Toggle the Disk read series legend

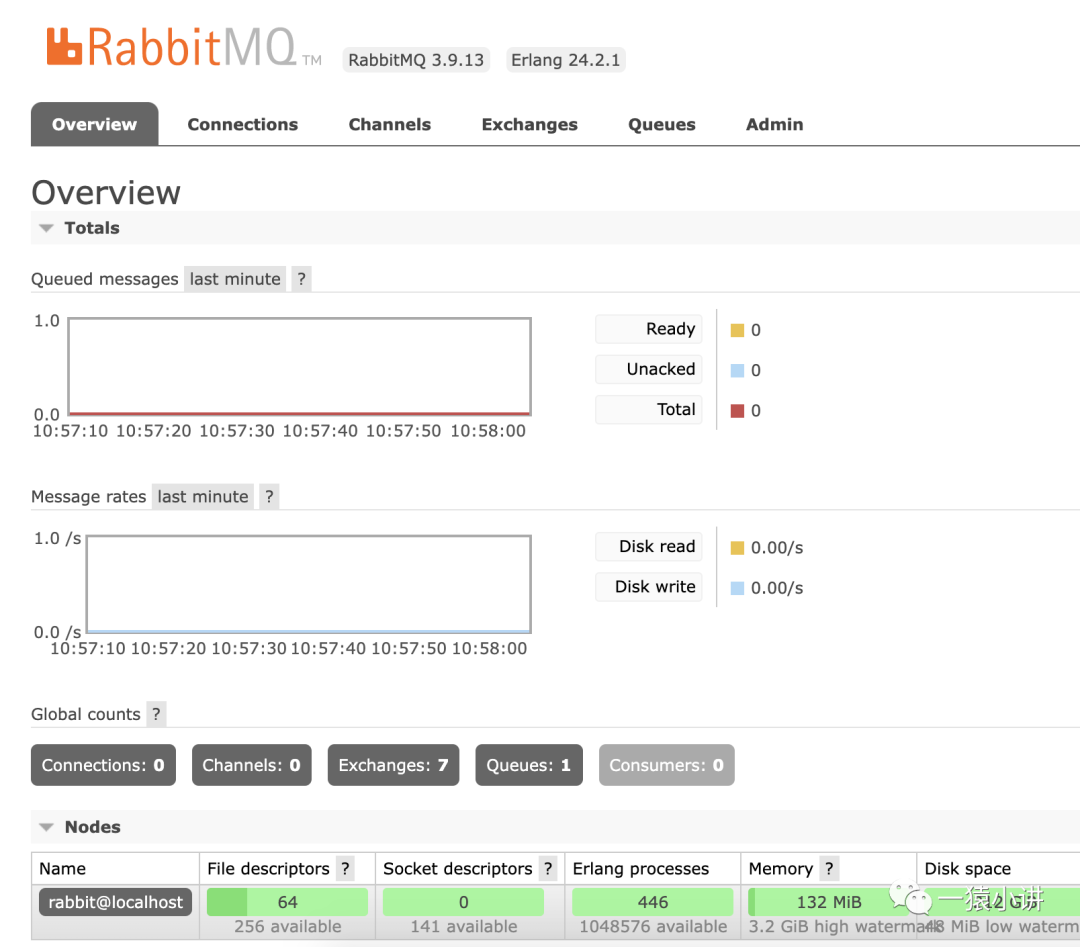point(649,547)
